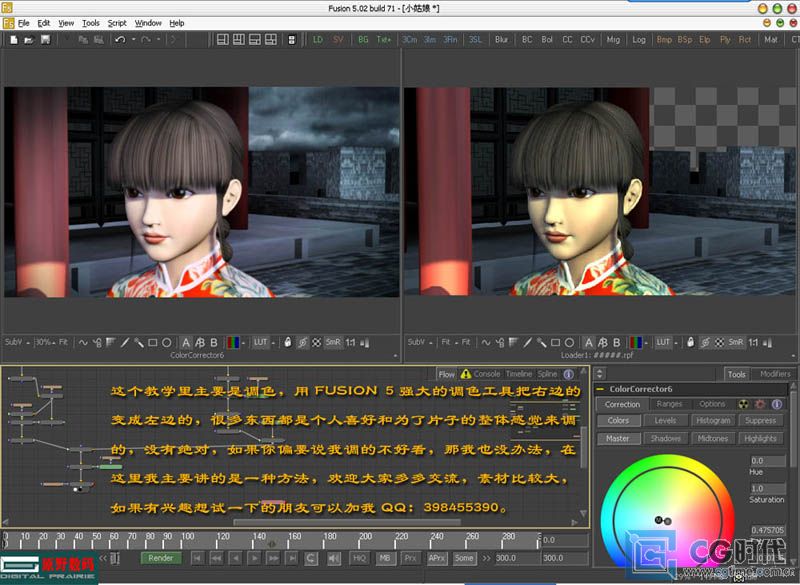Click the waveform icon in right viewer toolbar
The height and width of the screenshot is (585, 800).
[486, 342]
